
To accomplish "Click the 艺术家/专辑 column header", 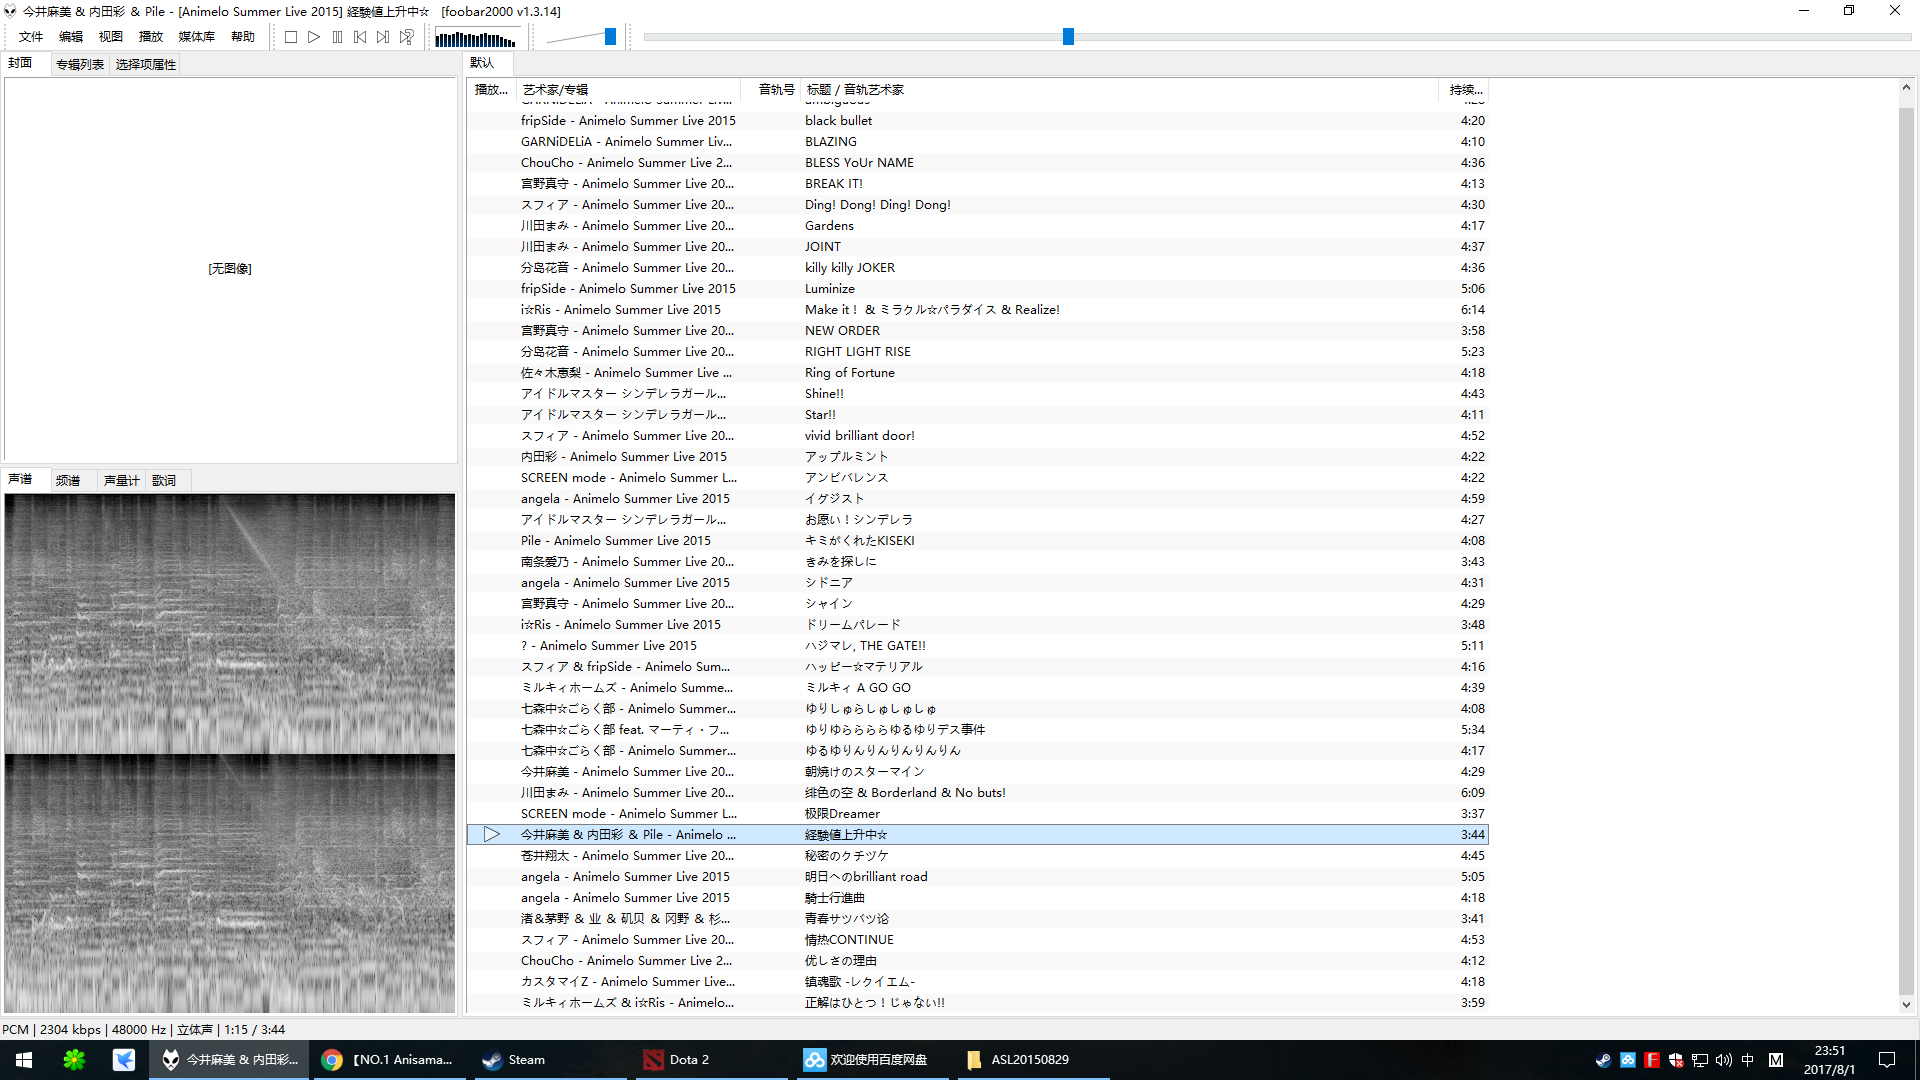I will pos(555,89).
